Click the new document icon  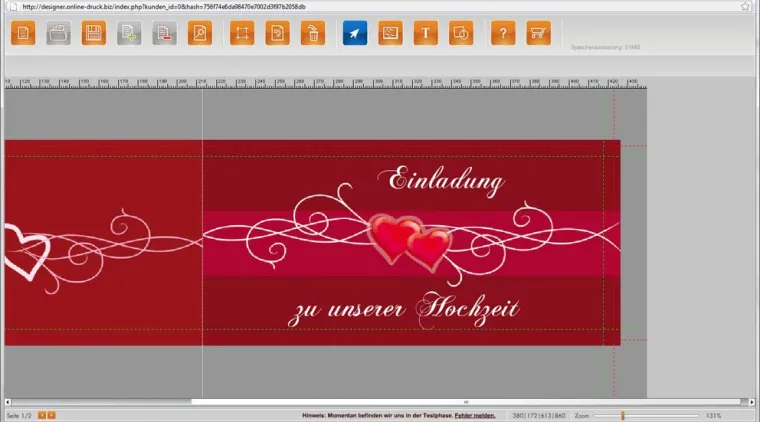(23, 33)
